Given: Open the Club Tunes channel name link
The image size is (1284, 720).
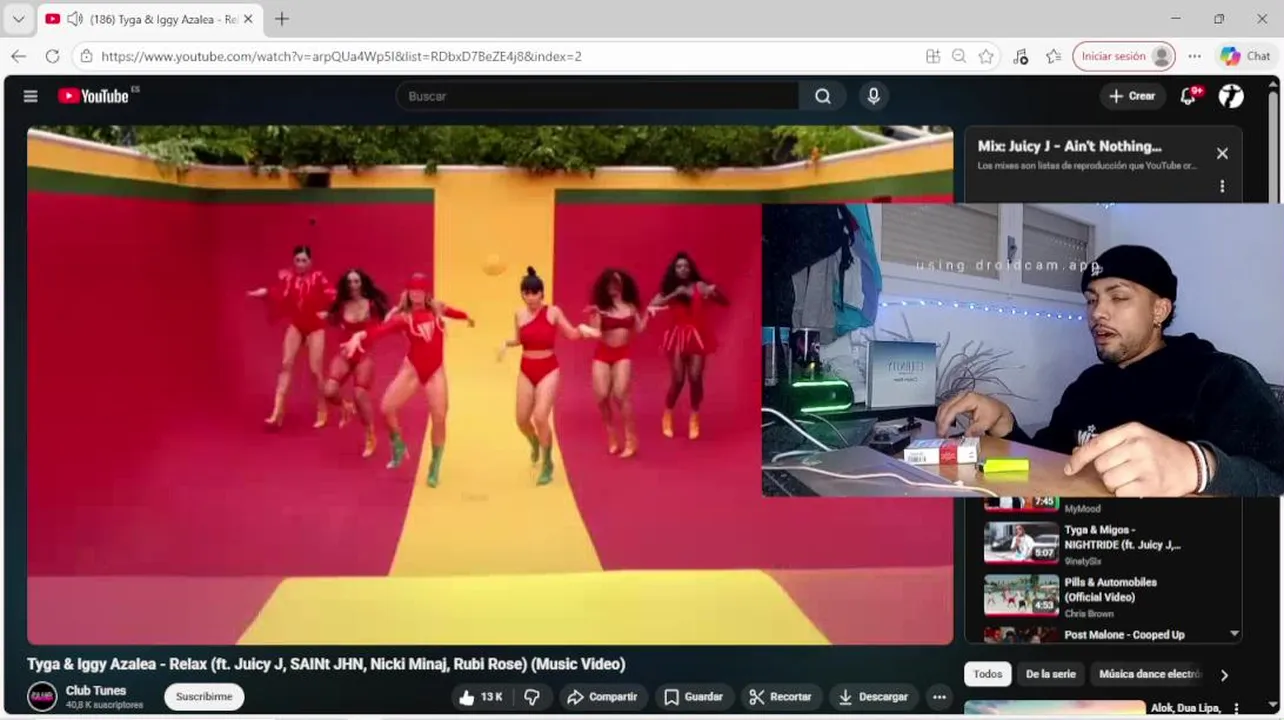Looking at the screenshot, I should [96, 690].
